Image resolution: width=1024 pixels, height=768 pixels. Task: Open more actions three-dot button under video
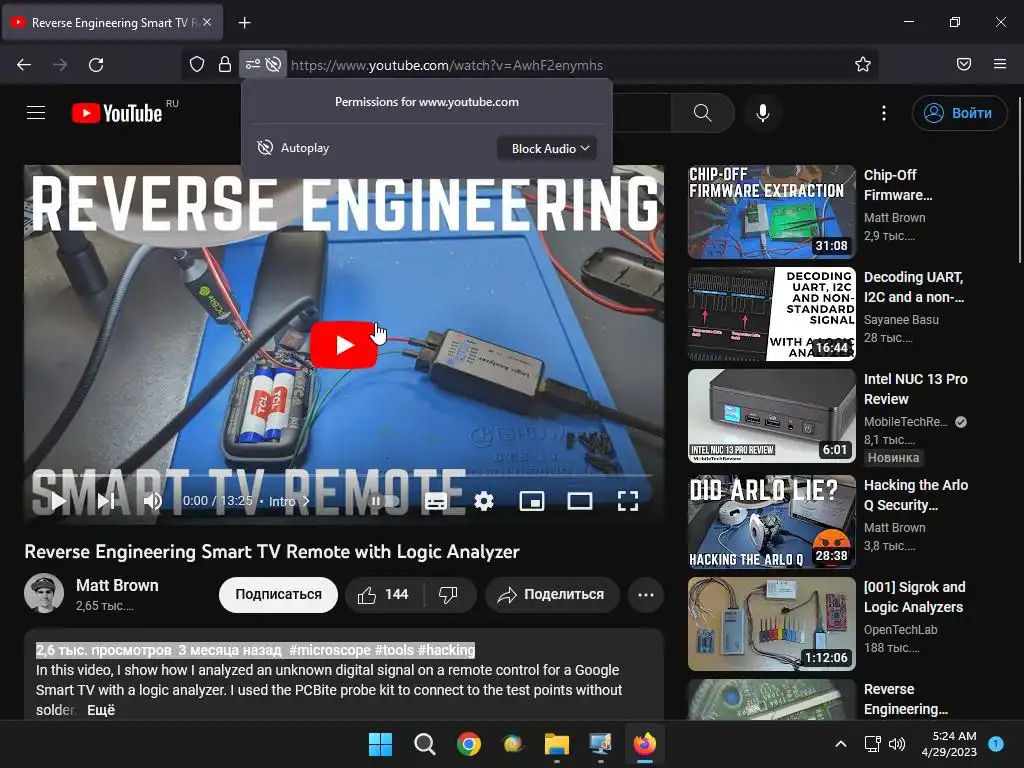(646, 594)
